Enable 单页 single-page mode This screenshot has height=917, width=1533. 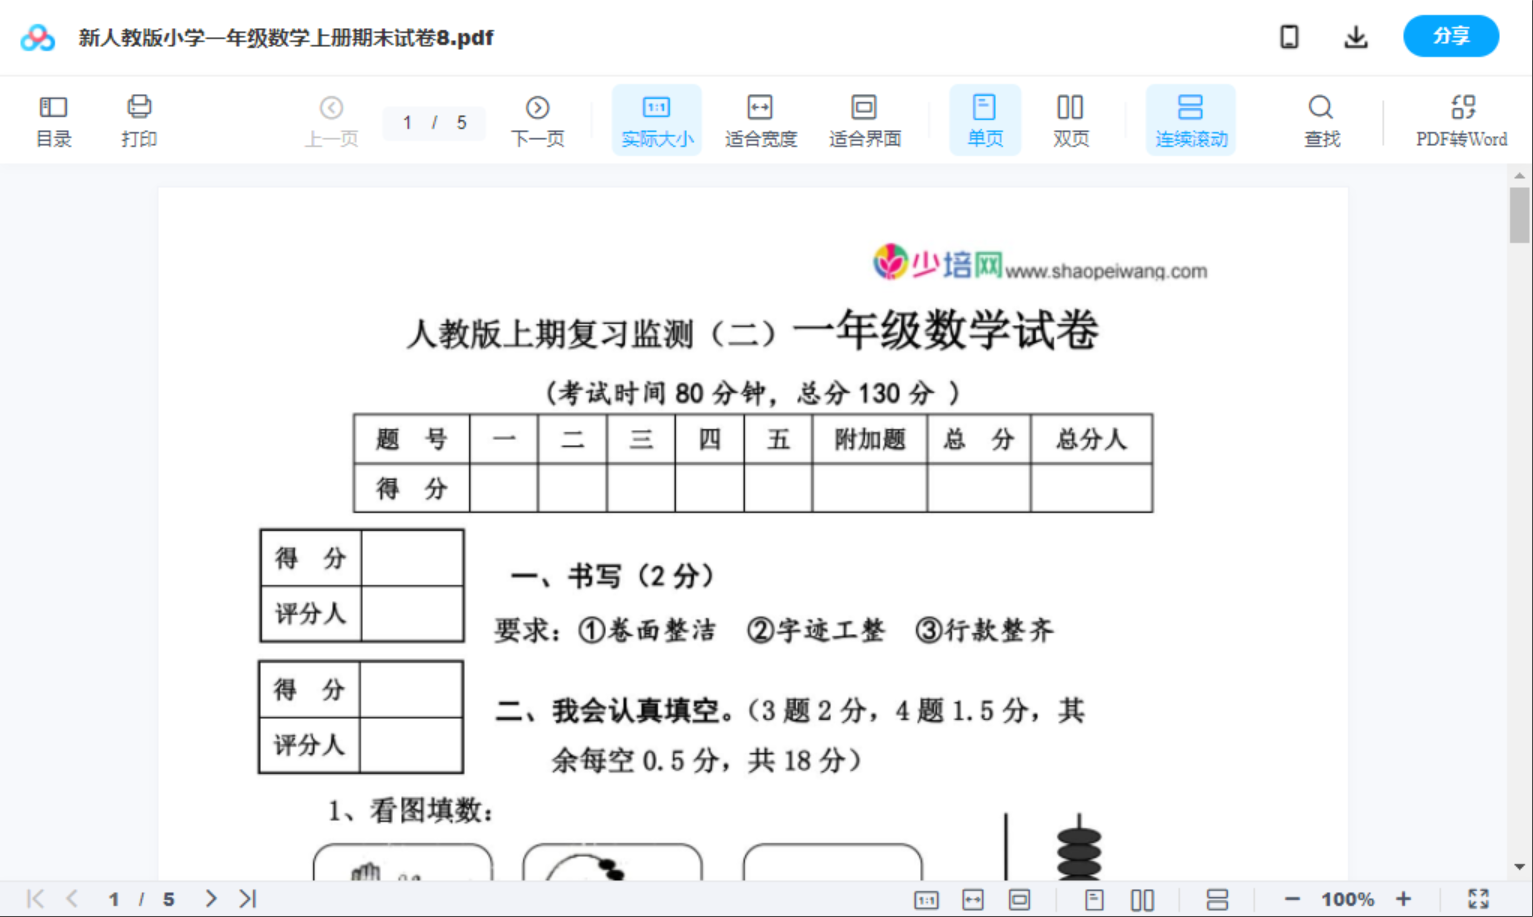[985, 119]
